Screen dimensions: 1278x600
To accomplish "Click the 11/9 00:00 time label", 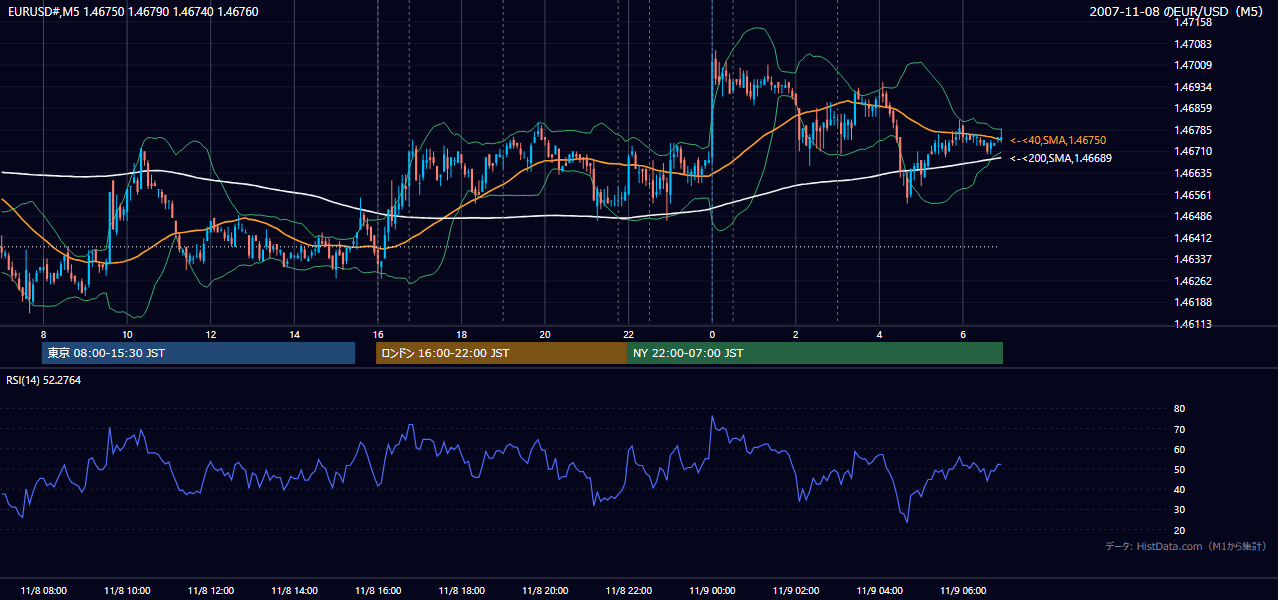I will (712, 591).
